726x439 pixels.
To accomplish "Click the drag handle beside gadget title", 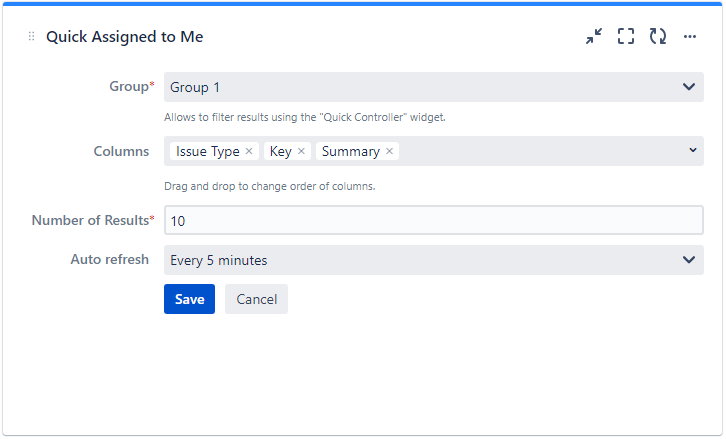I will [x=31, y=36].
